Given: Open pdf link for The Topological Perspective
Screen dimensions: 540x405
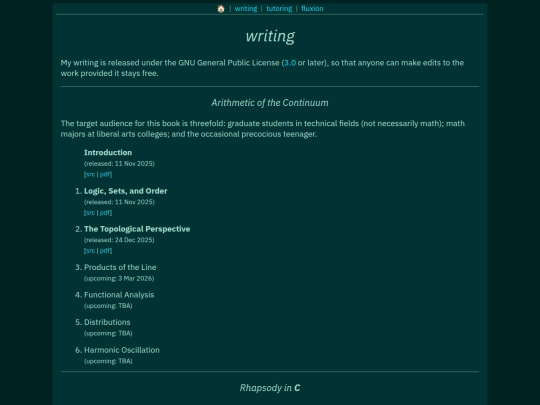Looking at the screenshot, I should [105, 251].
